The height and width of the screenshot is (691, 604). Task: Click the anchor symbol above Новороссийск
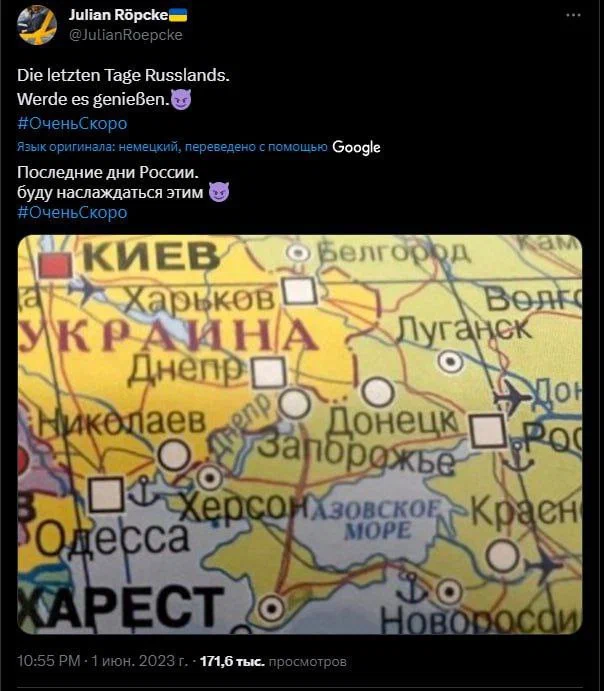(x=411, y=587)
